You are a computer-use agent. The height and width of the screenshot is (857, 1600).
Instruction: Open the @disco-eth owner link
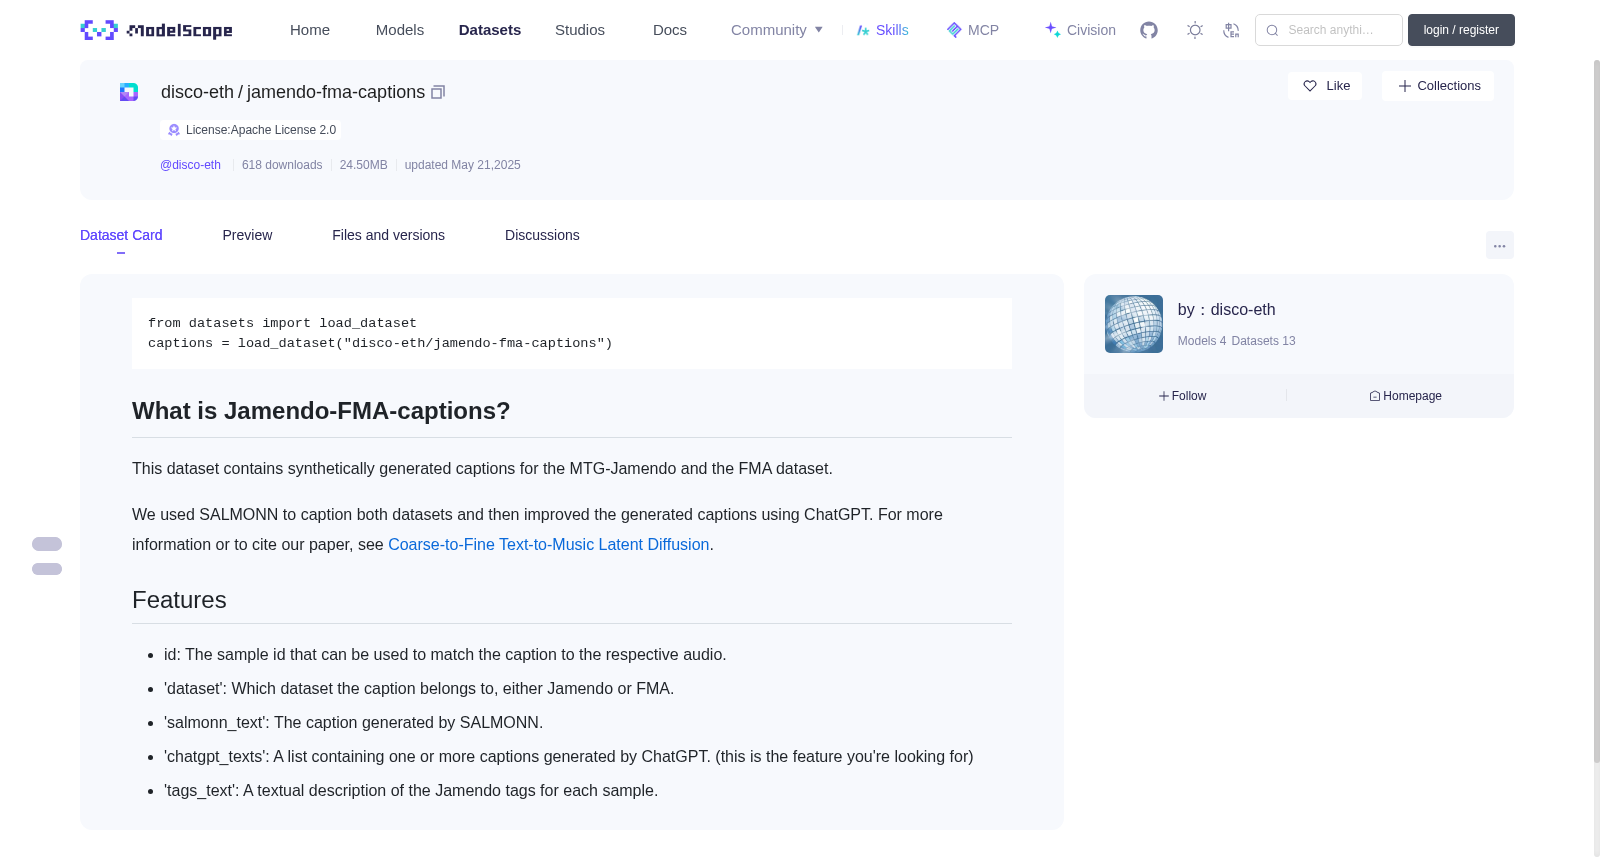[x=190, y=165]
